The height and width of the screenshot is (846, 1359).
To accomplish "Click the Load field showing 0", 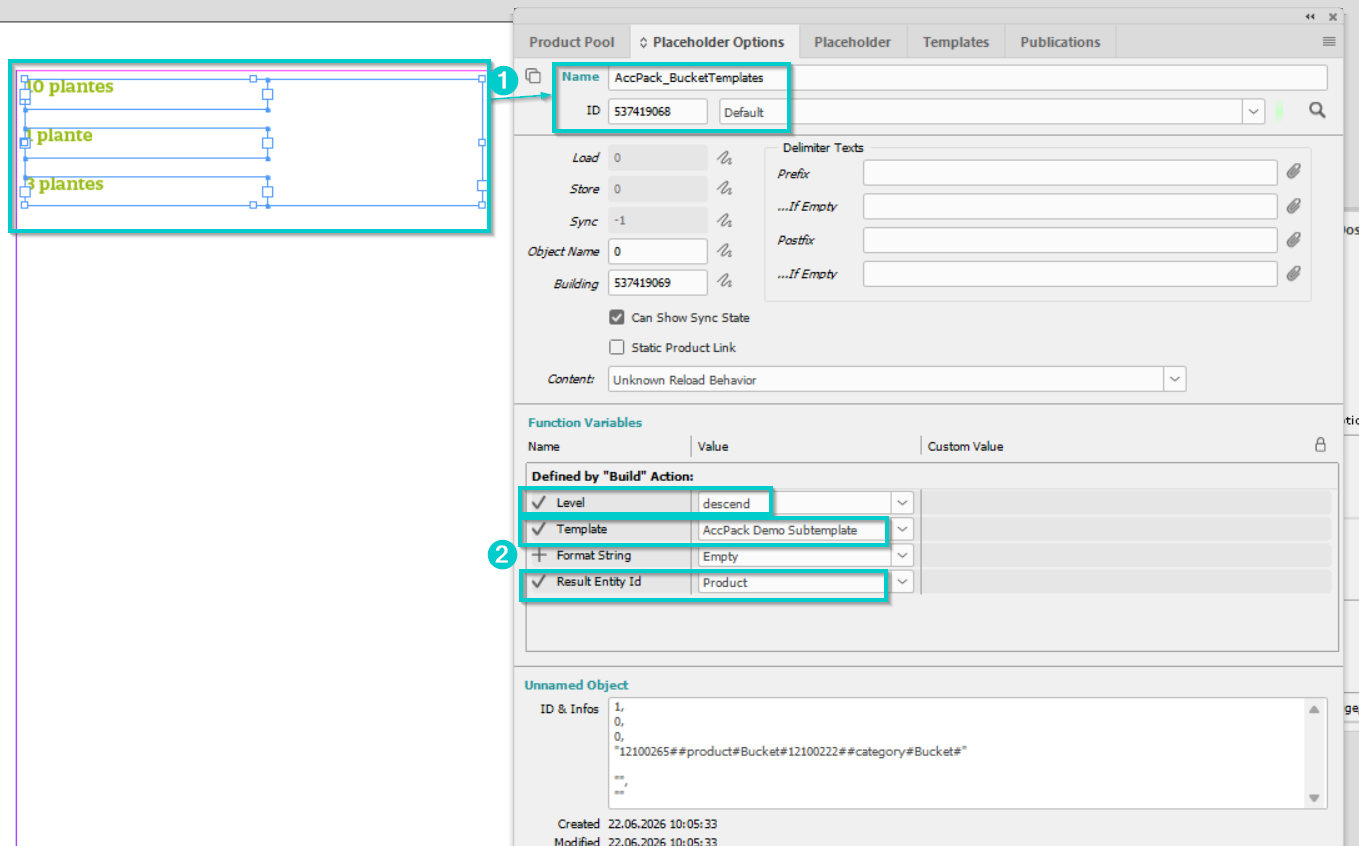I will 657,158.
